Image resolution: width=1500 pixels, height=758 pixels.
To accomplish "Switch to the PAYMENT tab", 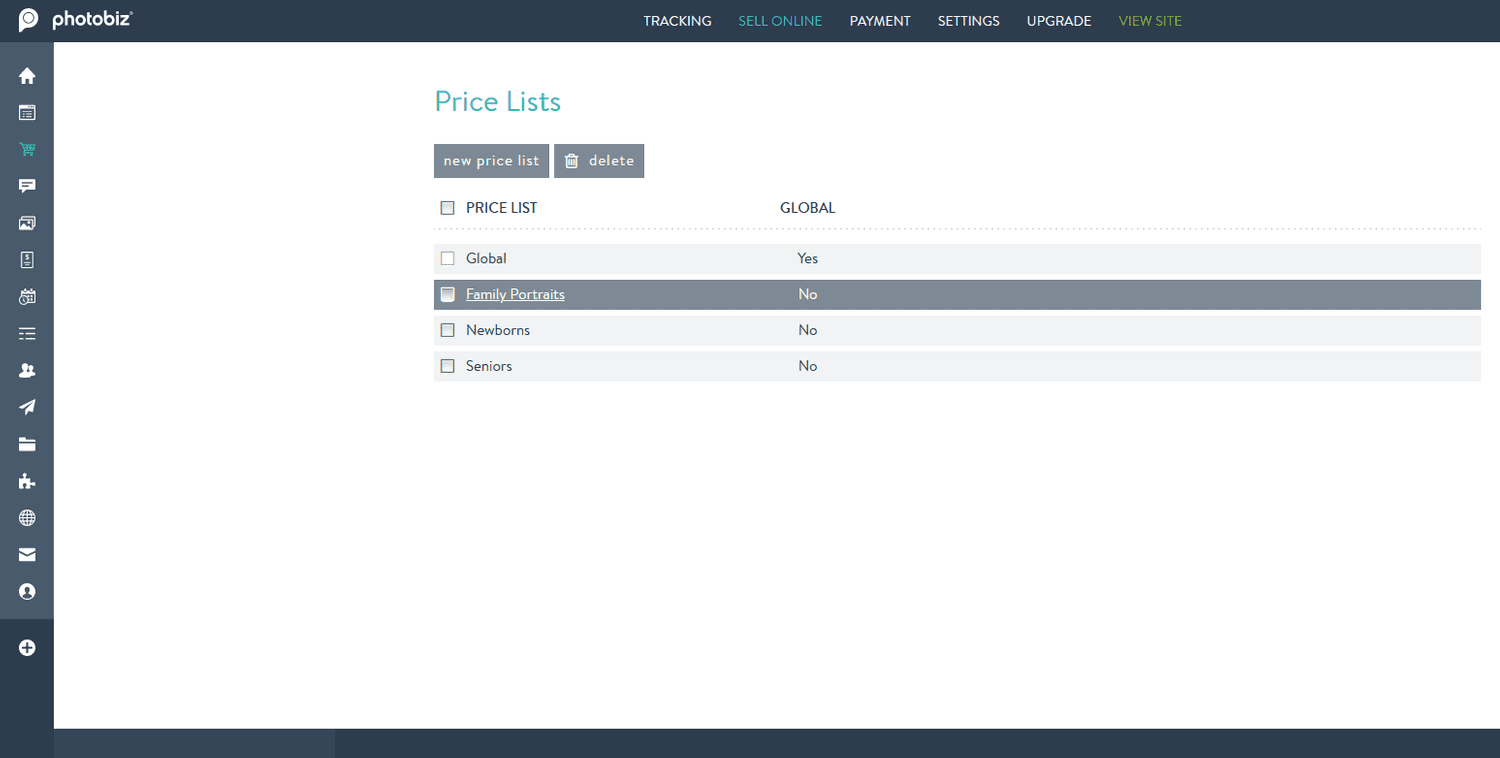I will 880,20.
